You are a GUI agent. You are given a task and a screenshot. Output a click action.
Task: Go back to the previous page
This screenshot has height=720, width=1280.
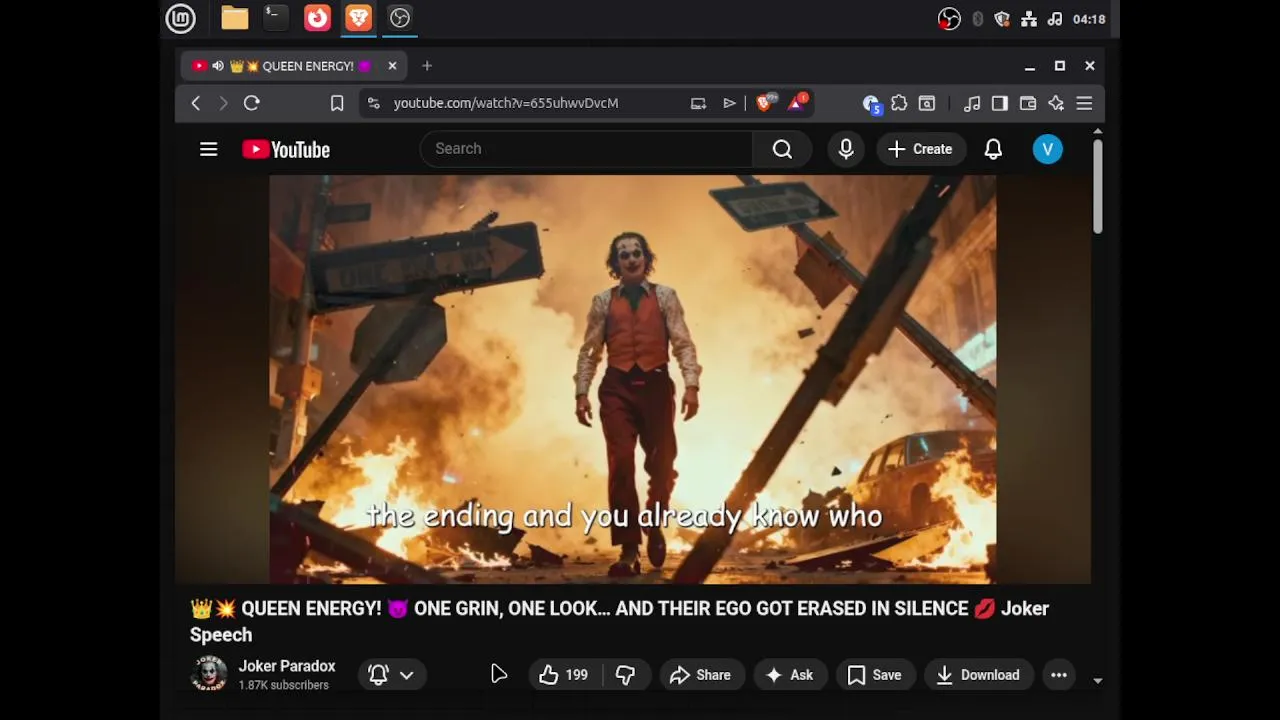196,103
